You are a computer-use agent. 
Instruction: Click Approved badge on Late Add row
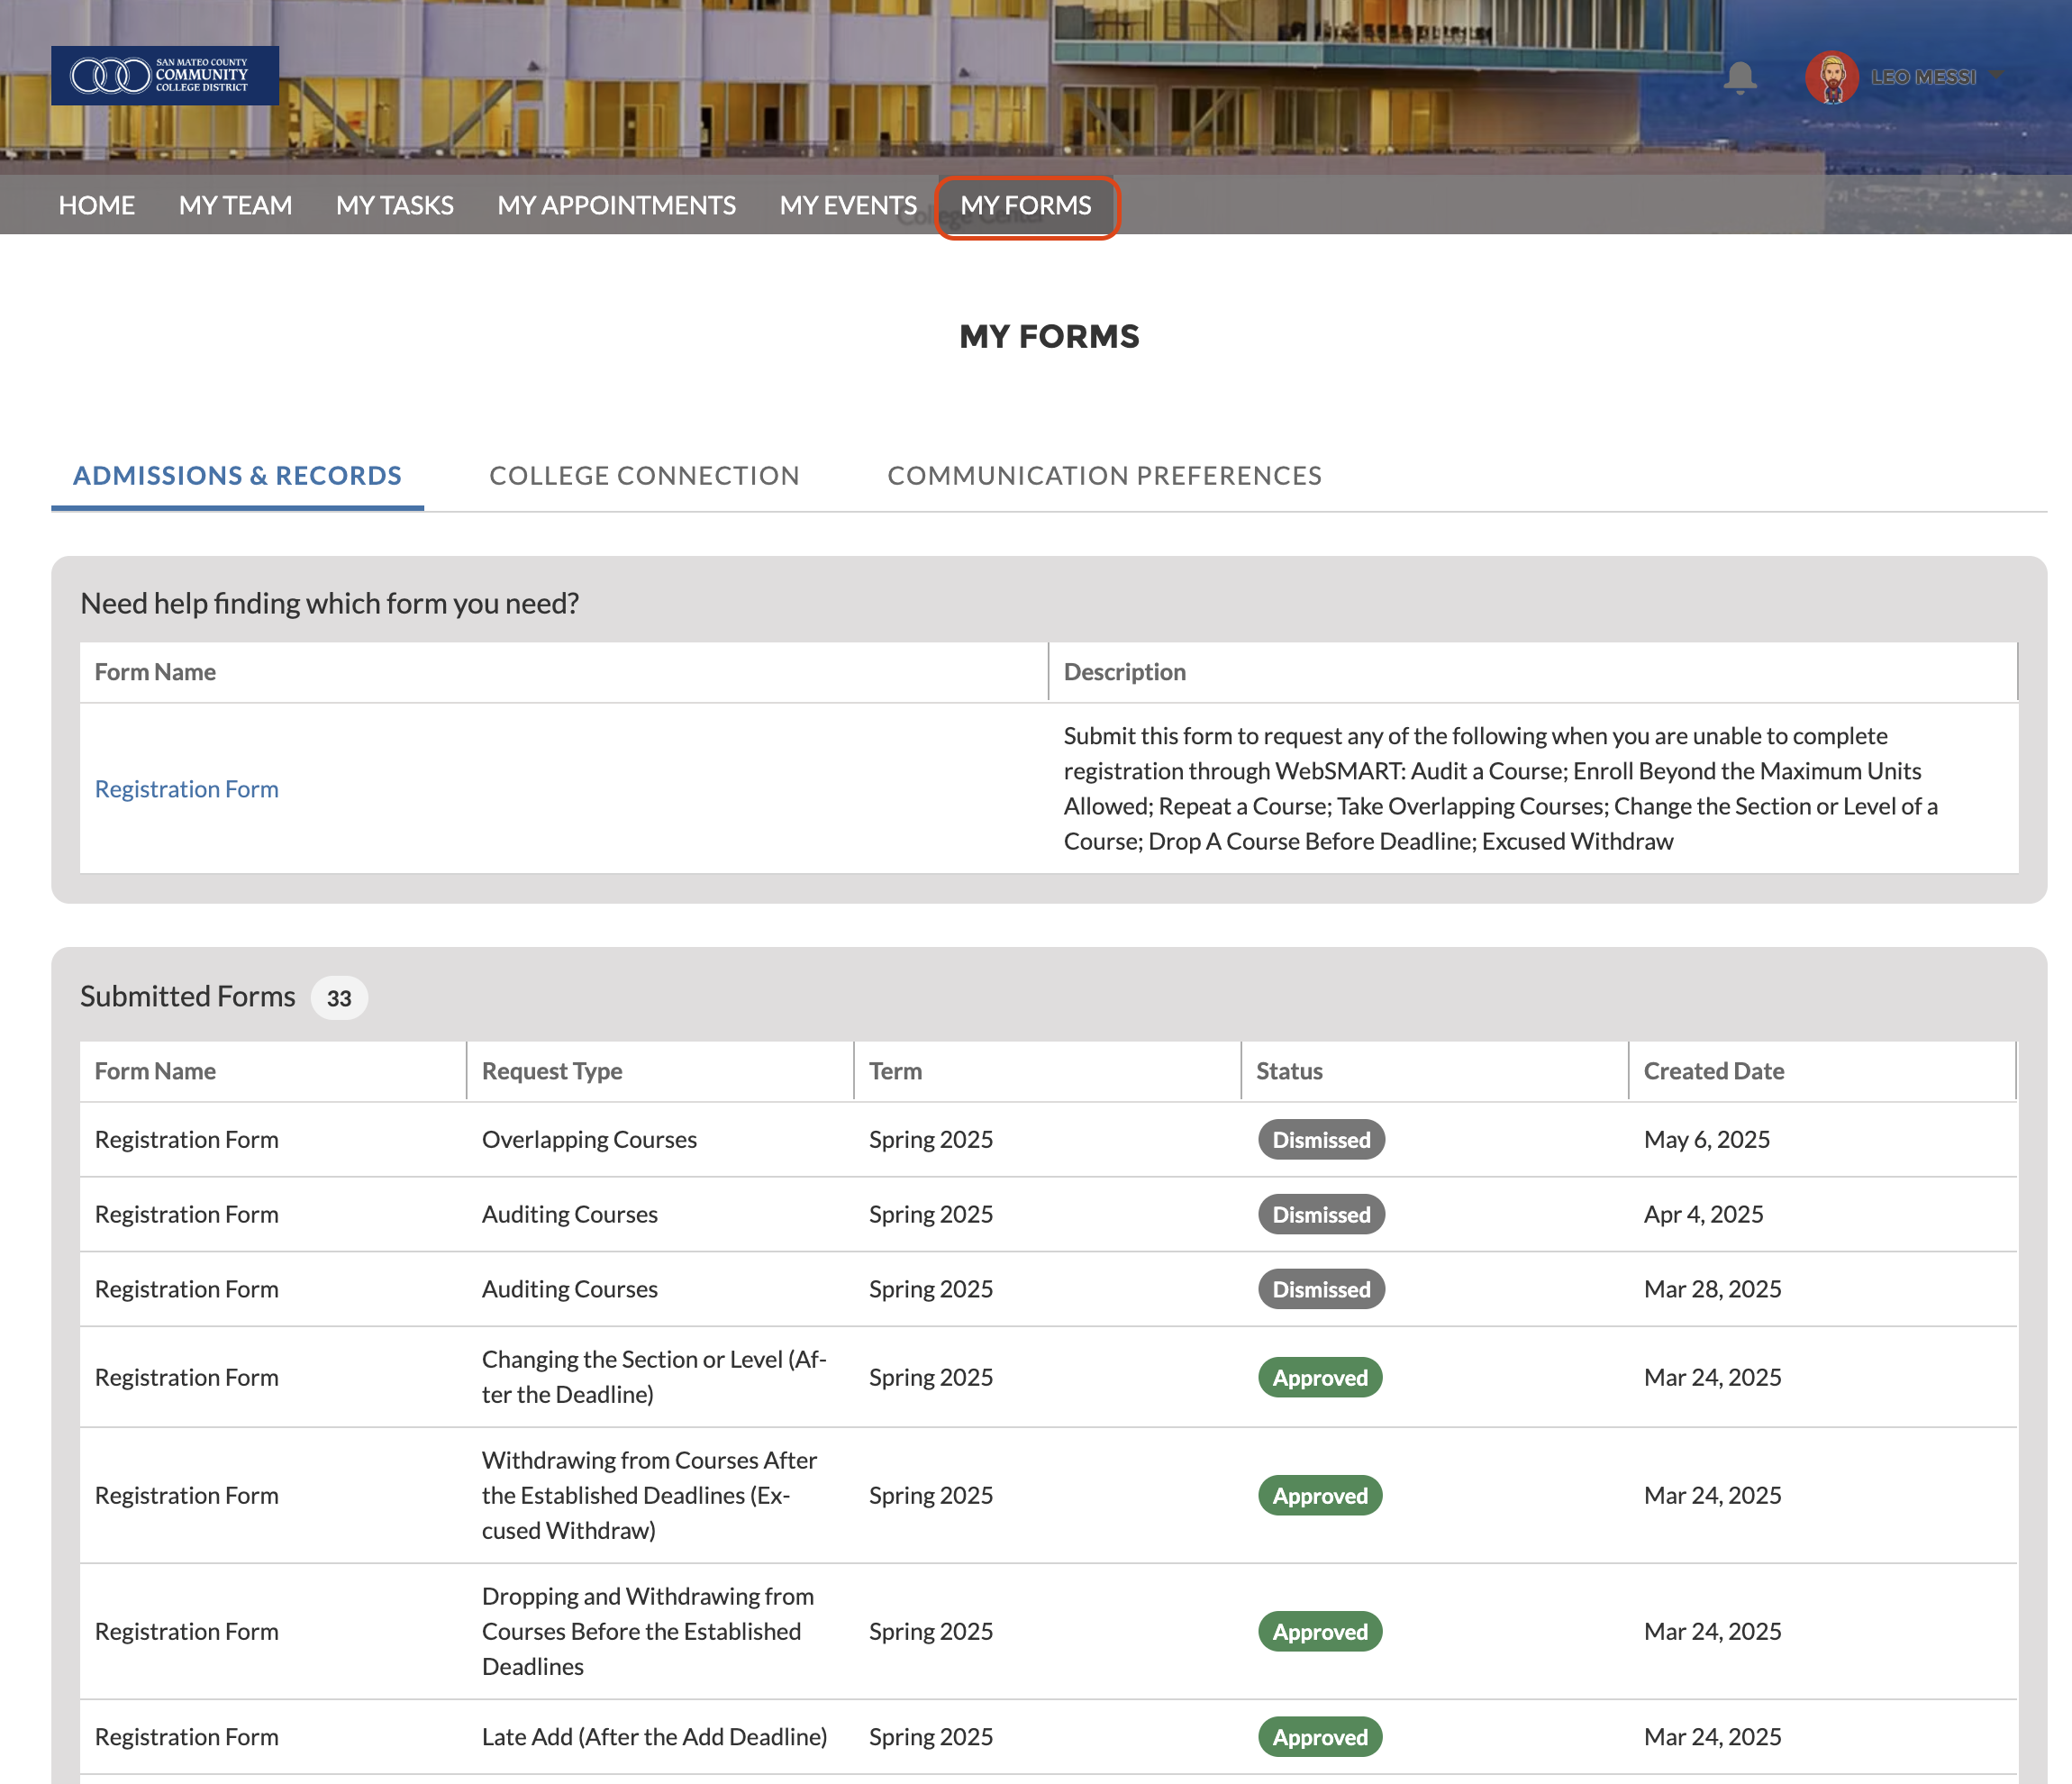(1319, 1737)
